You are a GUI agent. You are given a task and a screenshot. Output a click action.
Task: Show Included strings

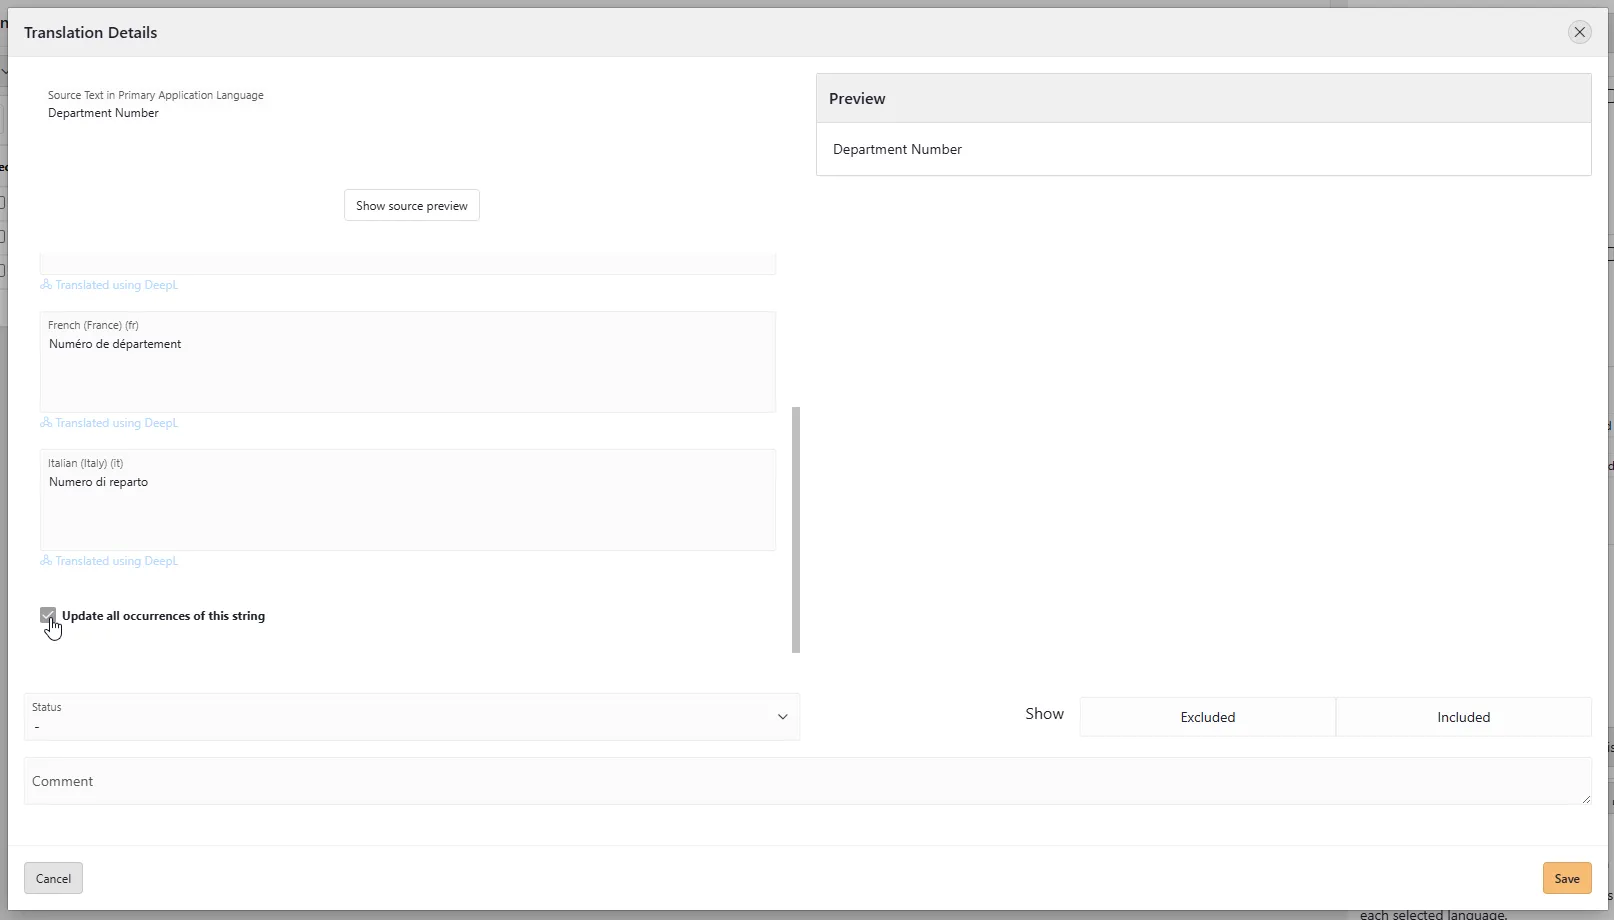[x=1463, y=717]
